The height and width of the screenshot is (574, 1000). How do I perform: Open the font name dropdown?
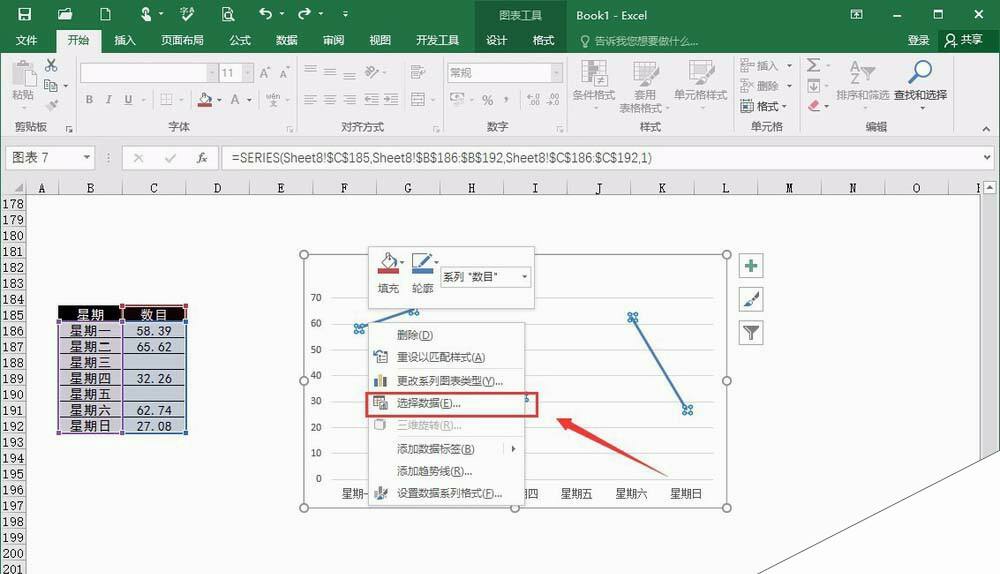(212, 73)
